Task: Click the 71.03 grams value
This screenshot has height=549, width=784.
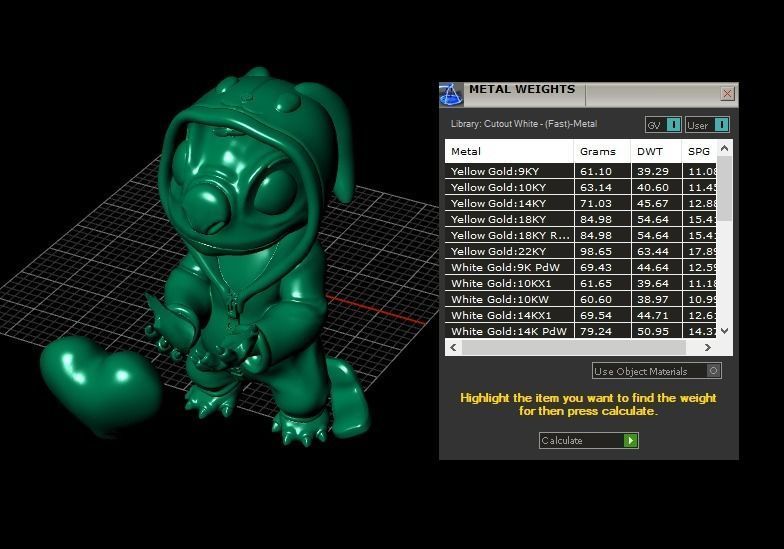Action: coord(596,204)
